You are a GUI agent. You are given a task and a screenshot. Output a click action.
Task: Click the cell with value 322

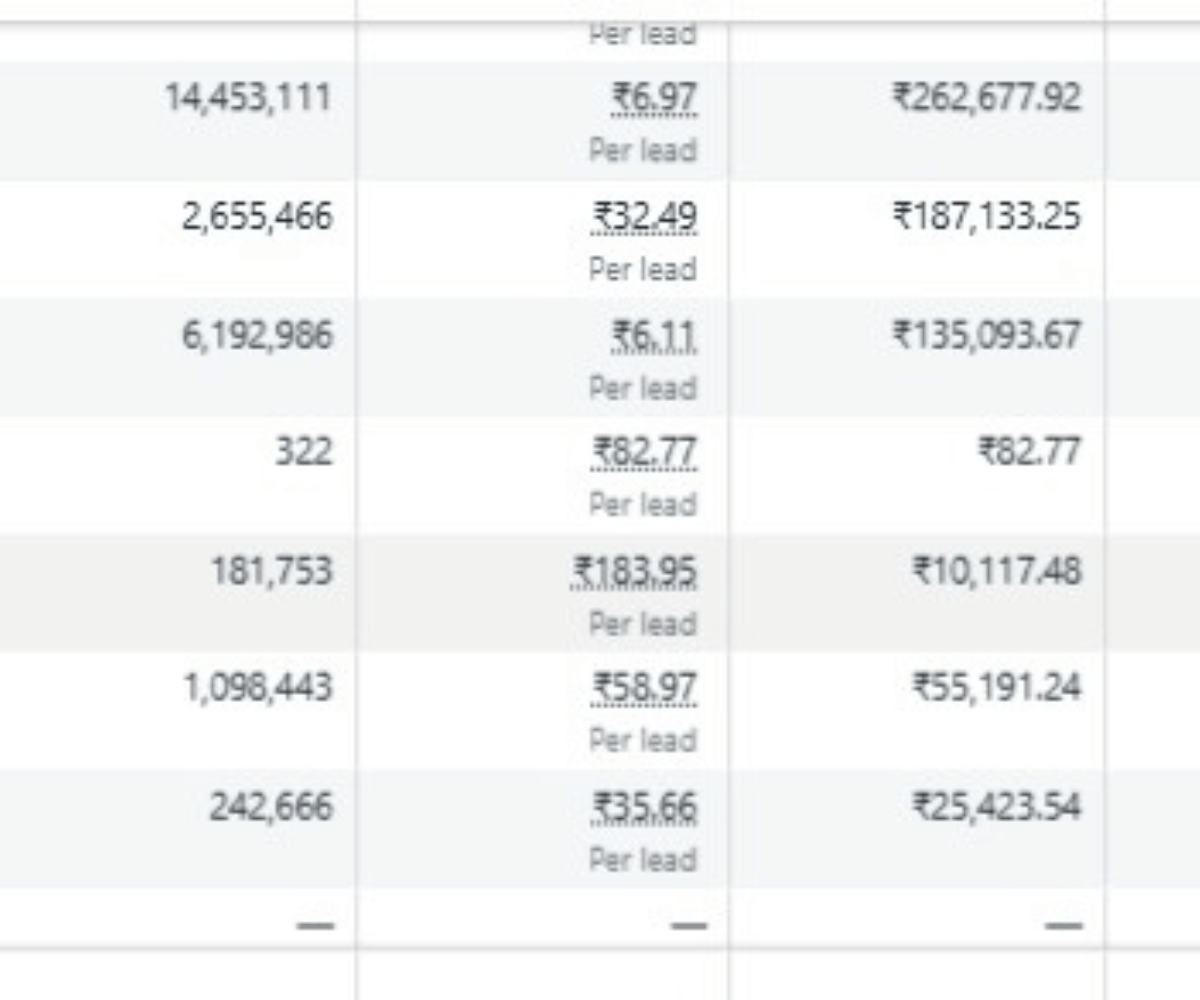303,453
